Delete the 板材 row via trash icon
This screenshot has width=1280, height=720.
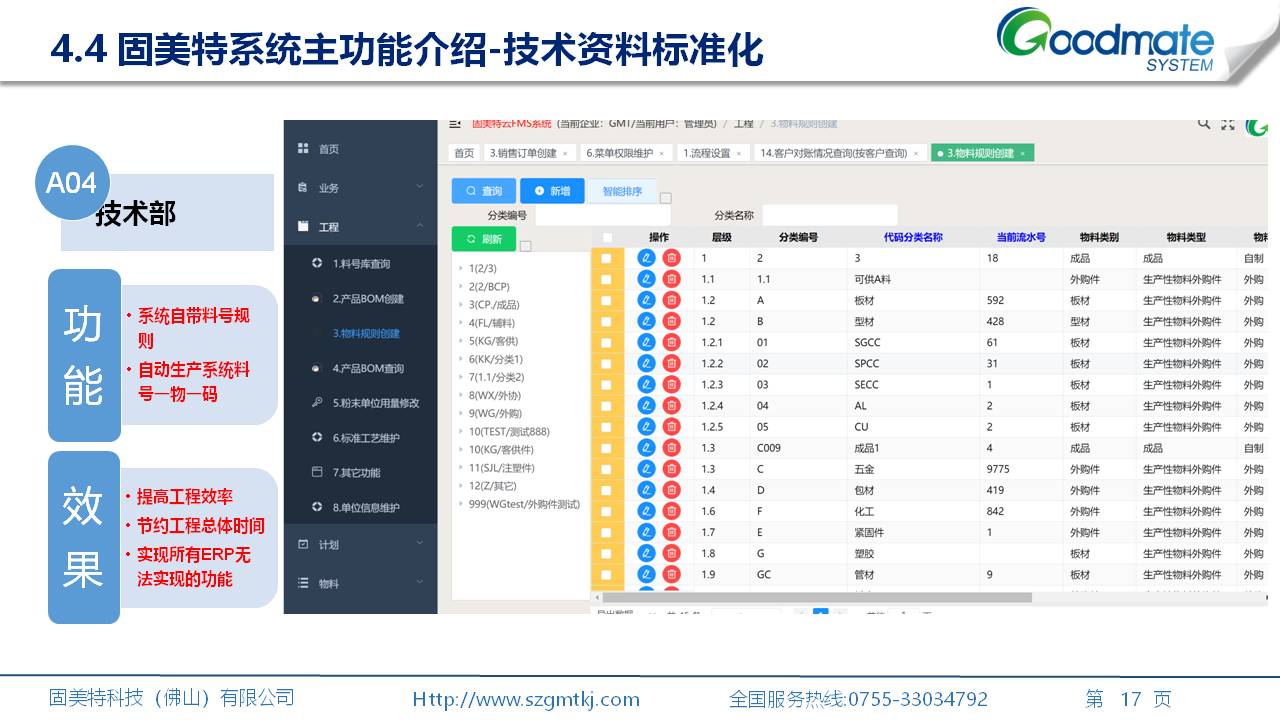(x=671, y=300)
